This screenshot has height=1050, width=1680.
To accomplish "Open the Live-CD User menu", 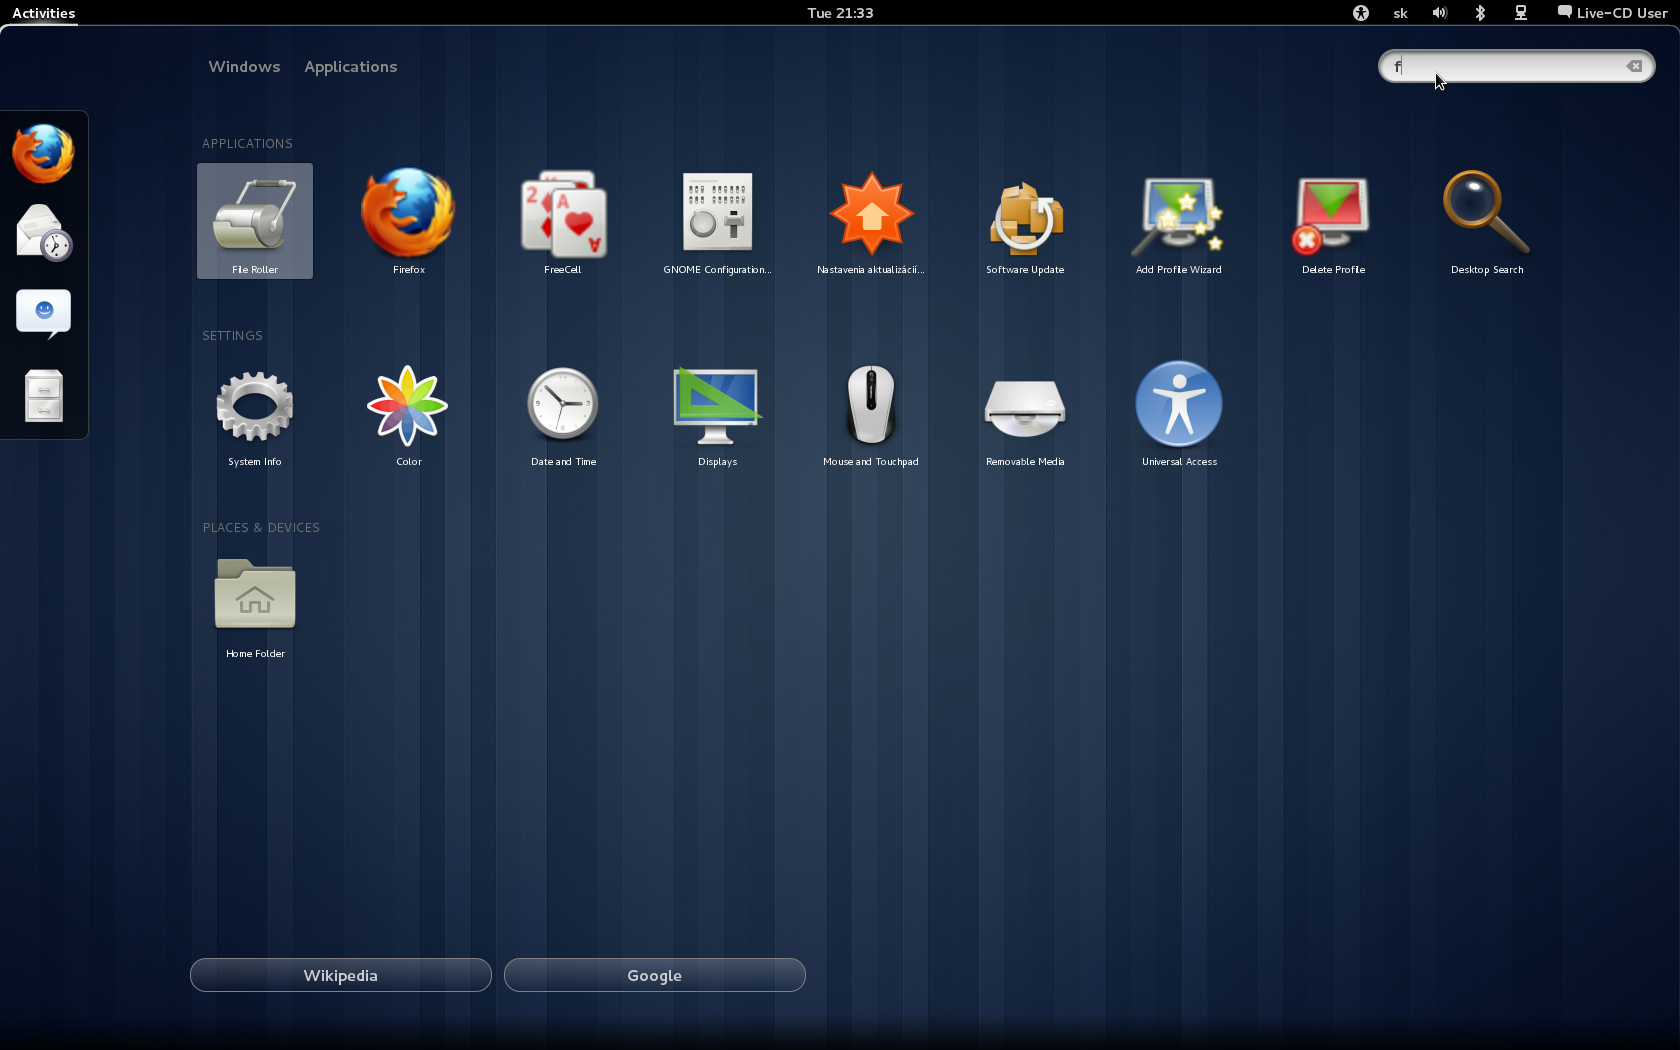I will click(1612, 13).
